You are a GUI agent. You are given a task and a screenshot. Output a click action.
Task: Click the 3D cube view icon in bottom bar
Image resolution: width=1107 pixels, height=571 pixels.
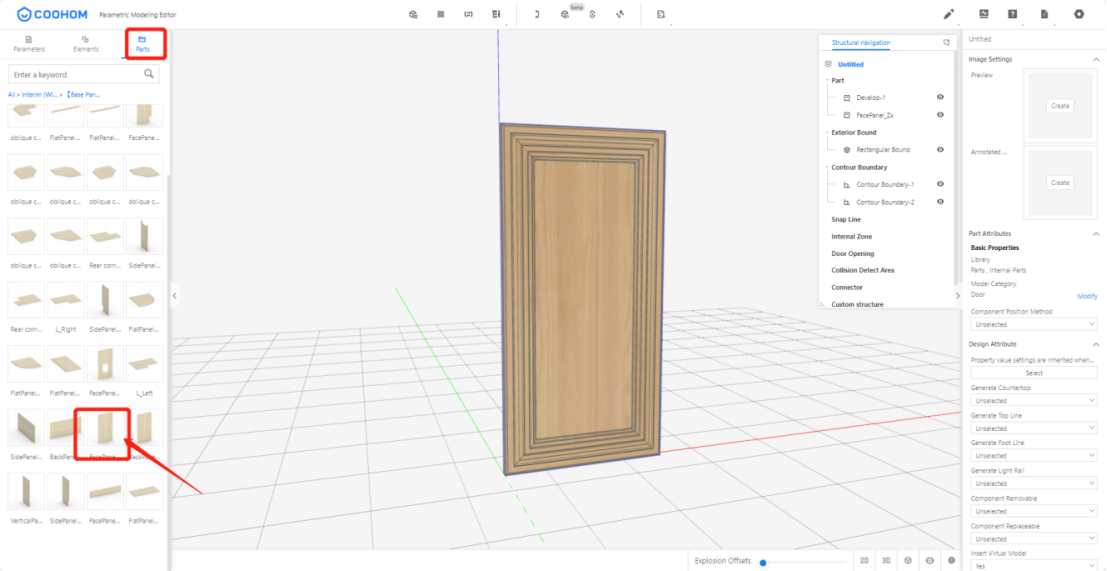[908, 561]
